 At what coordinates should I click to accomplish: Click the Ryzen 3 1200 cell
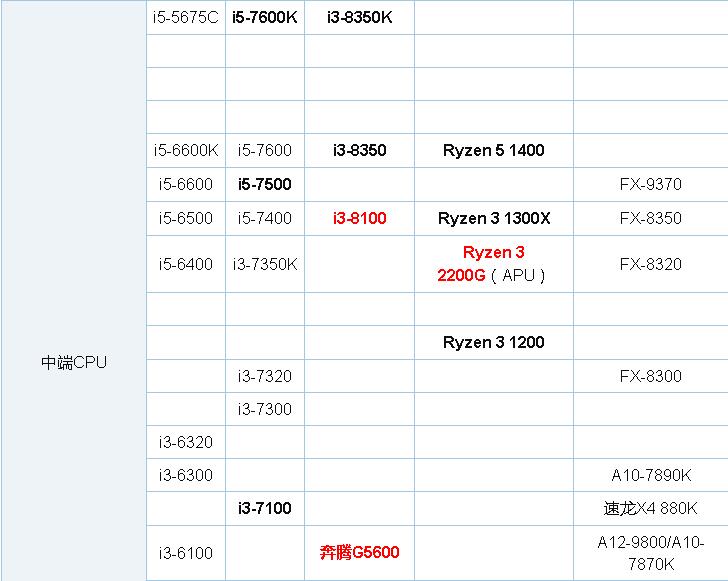pyautogui.click(x=493, y=342)
